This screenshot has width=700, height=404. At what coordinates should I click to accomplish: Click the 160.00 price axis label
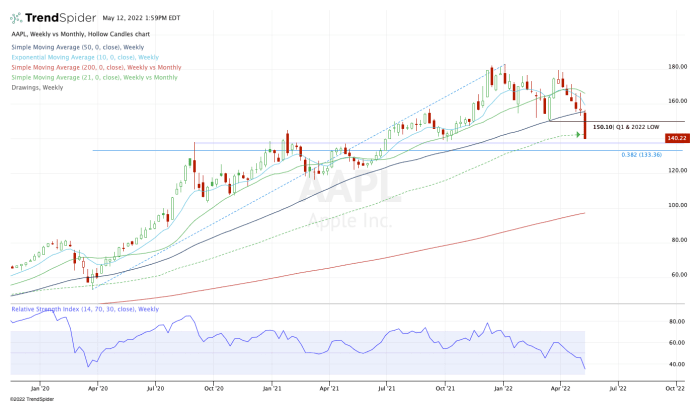(677, 101)
